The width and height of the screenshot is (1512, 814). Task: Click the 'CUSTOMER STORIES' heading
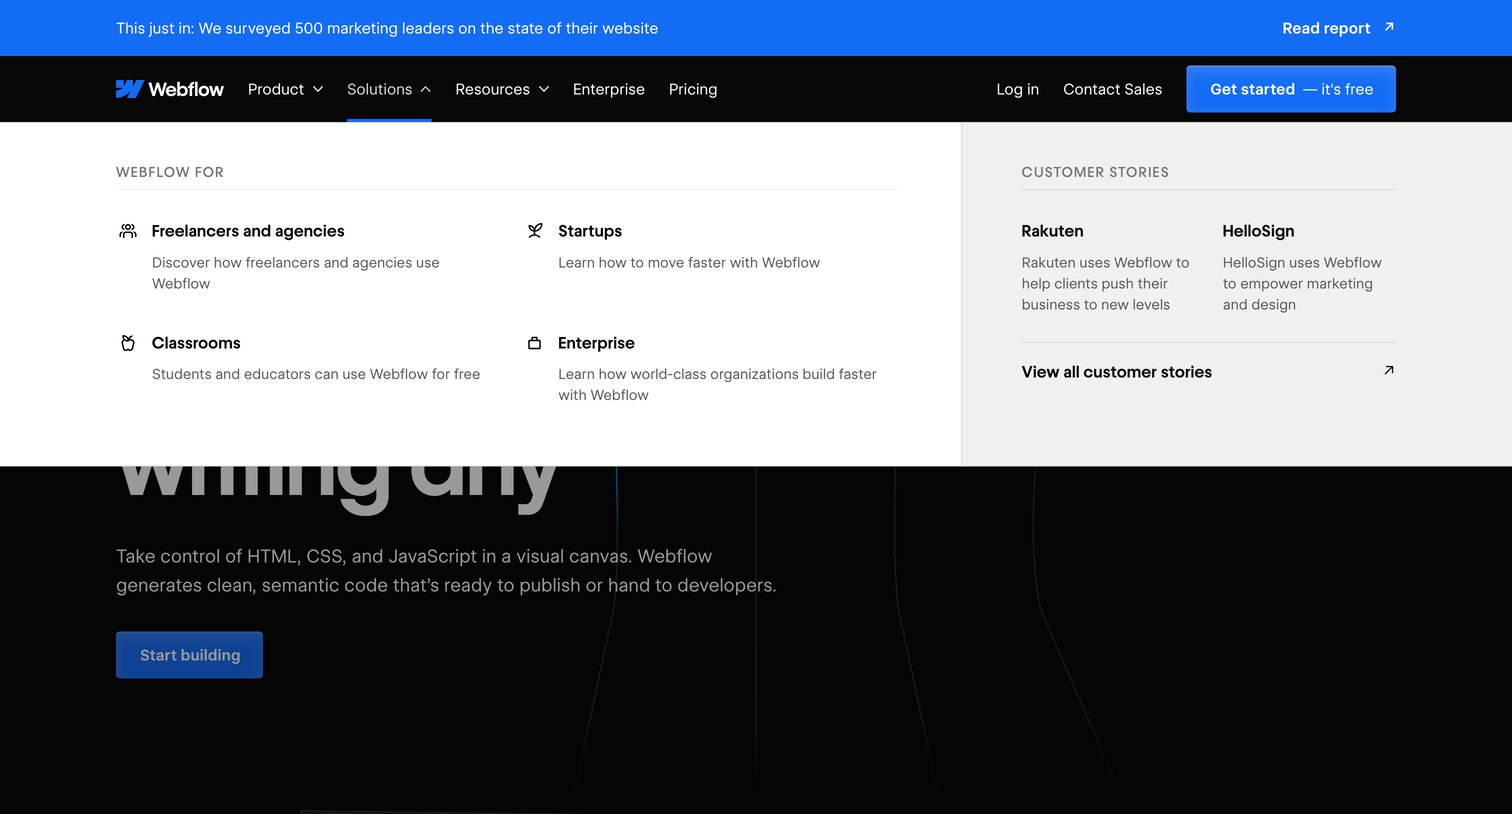[1095, 172]
